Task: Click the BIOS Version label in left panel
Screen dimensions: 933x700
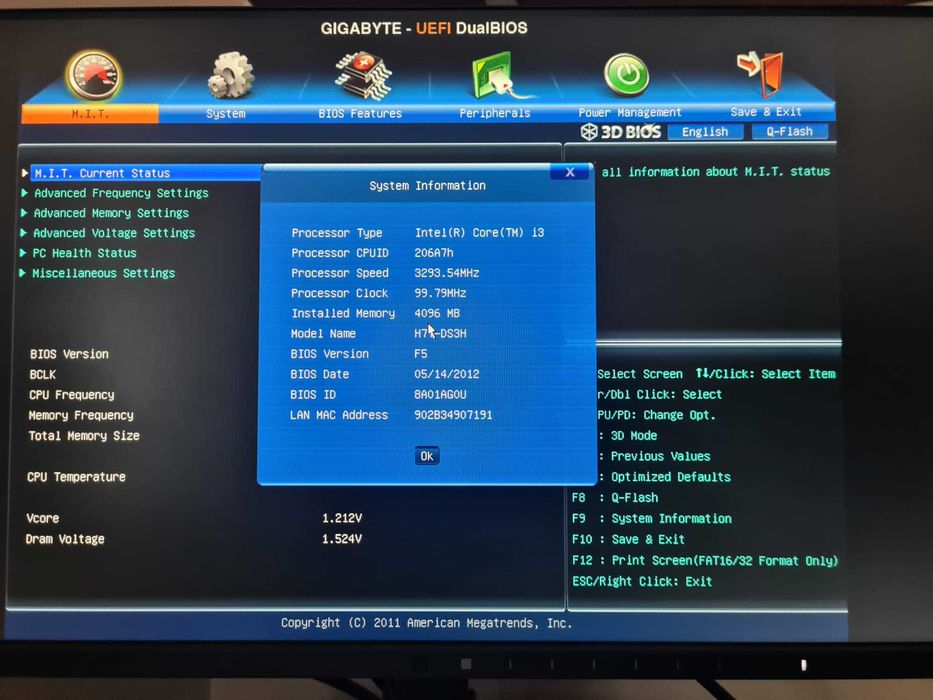Action: coord(69,354)
